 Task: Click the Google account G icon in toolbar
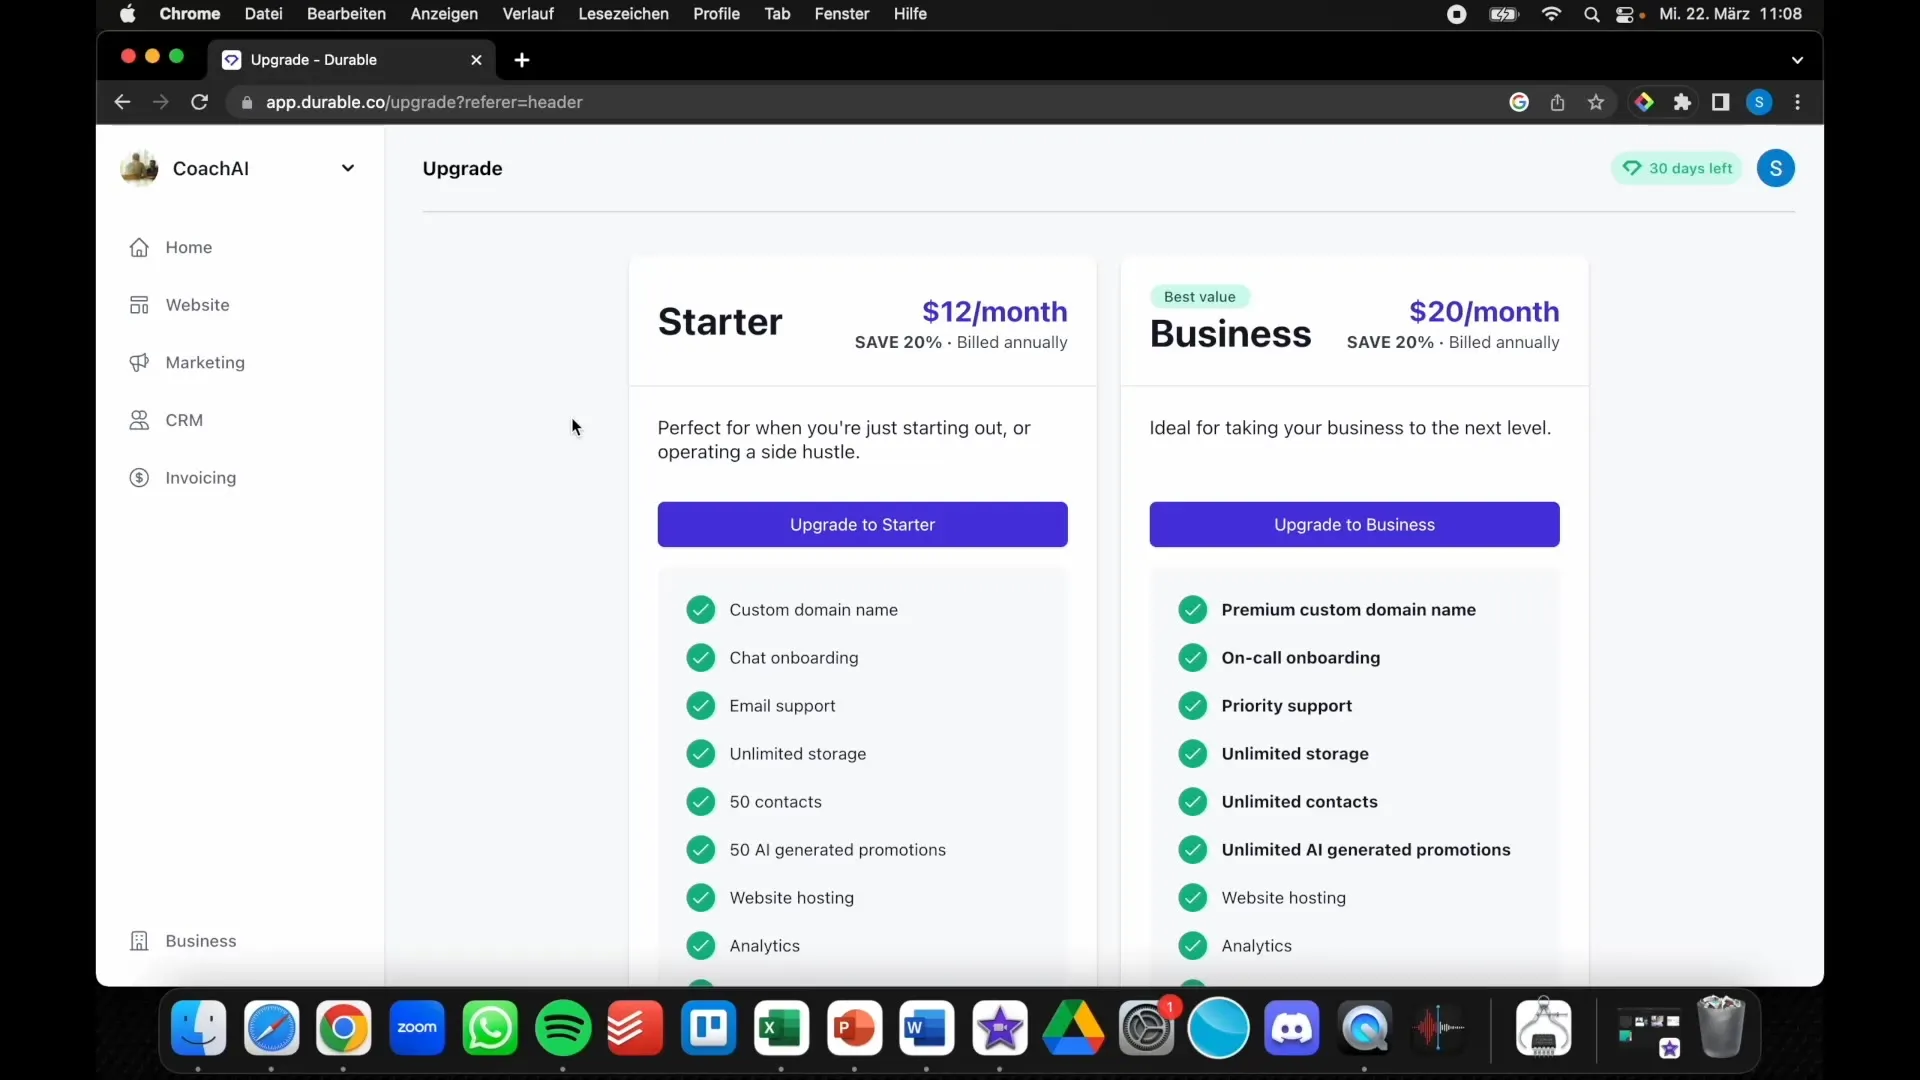(1519, 102)
